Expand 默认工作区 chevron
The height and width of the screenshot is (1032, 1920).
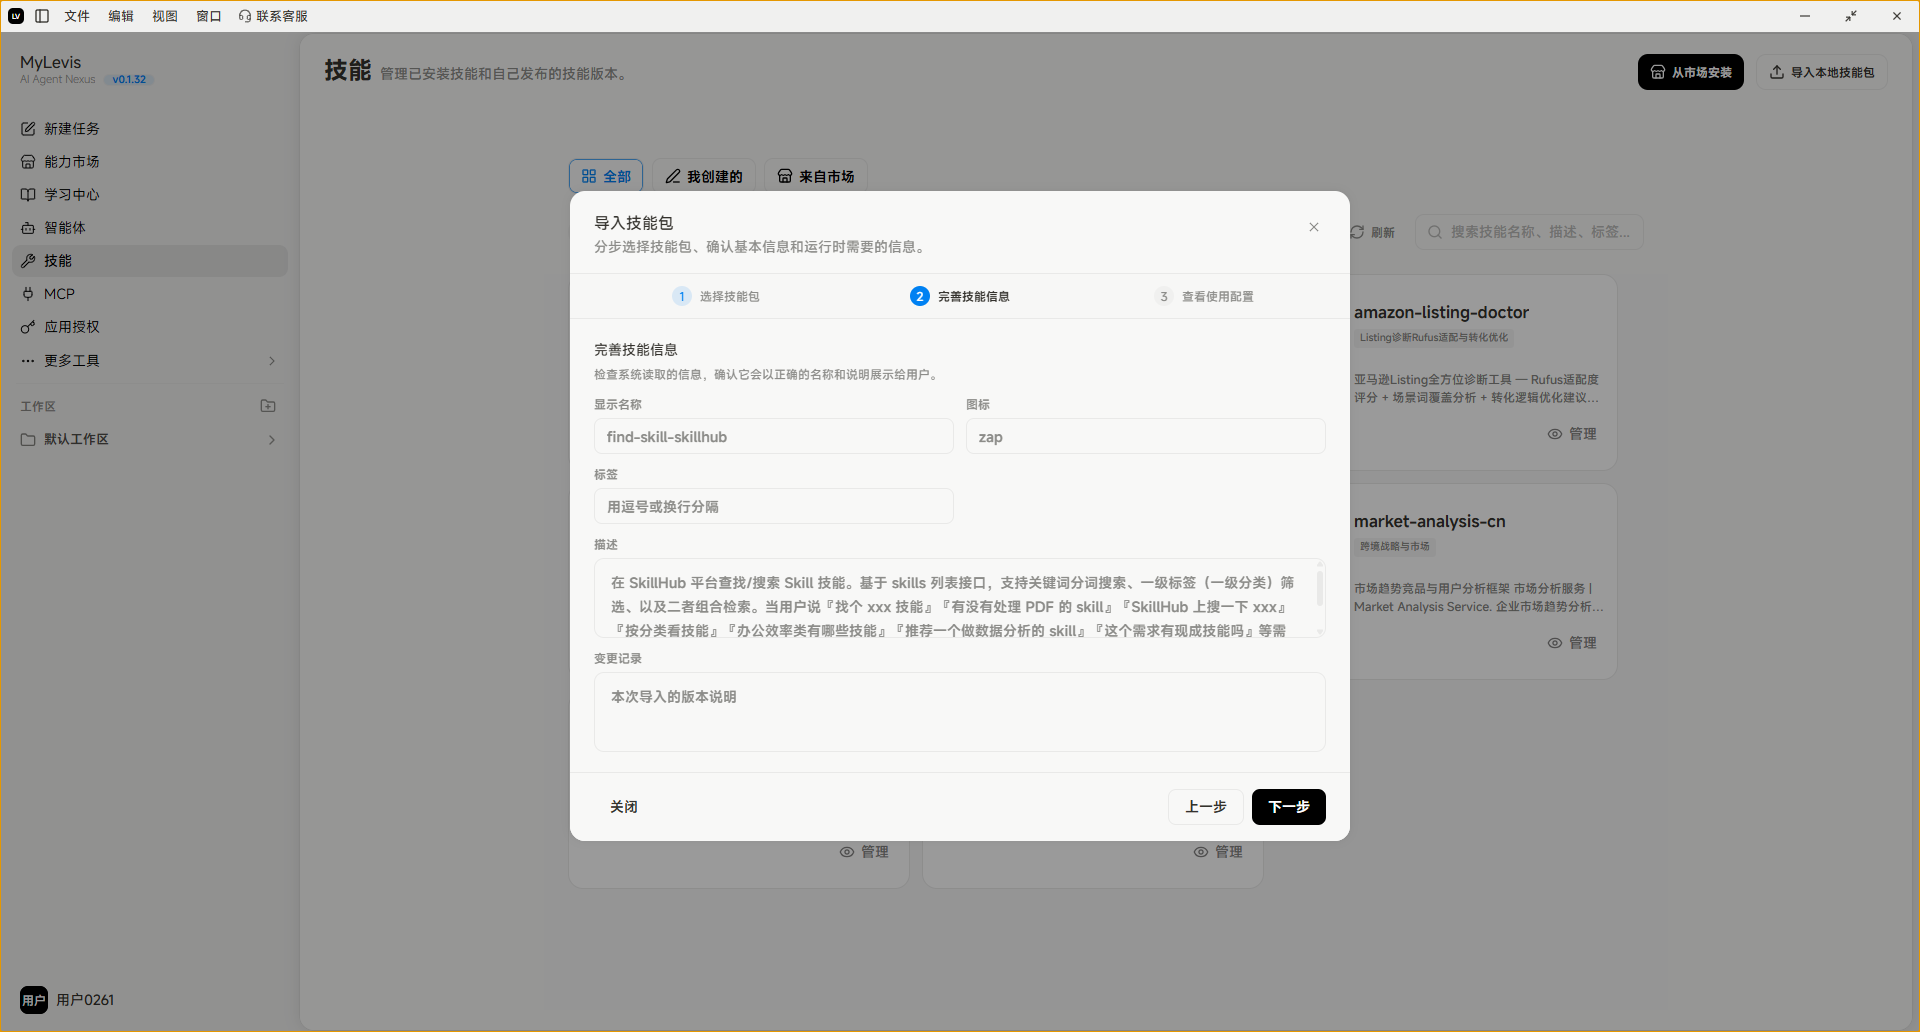coord(272,440)
